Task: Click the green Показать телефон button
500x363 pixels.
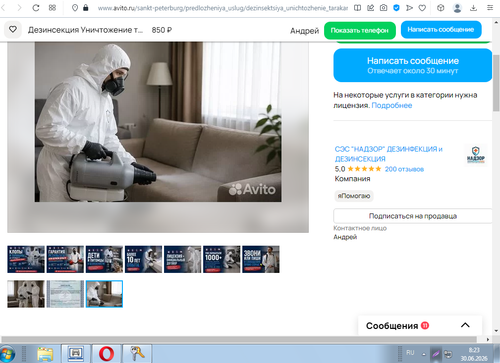Action: click(x=360, y=30)
